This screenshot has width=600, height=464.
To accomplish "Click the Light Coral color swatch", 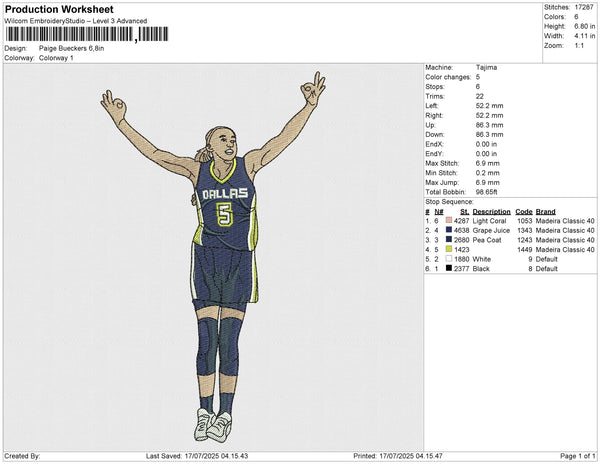I will click(449, 220).
